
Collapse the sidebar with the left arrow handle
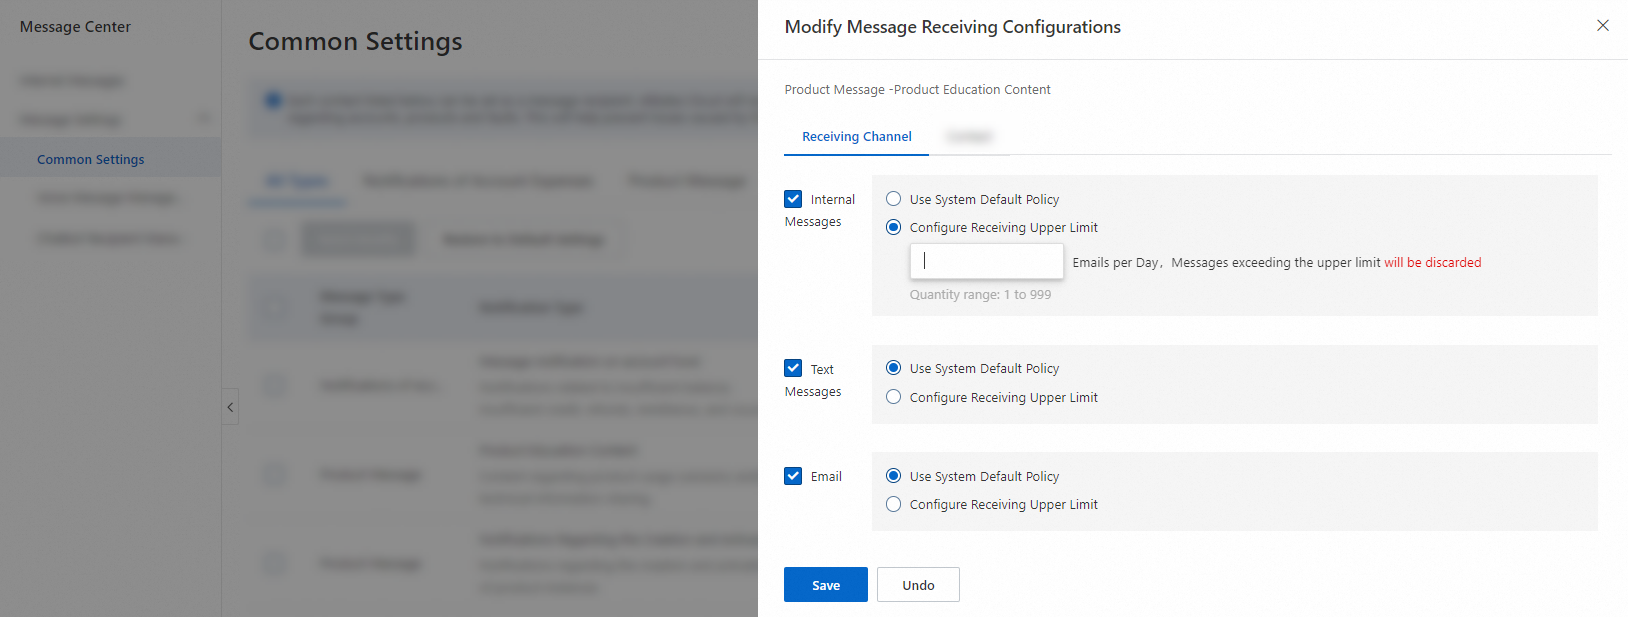pyautogui.click(x=230, y=407)
